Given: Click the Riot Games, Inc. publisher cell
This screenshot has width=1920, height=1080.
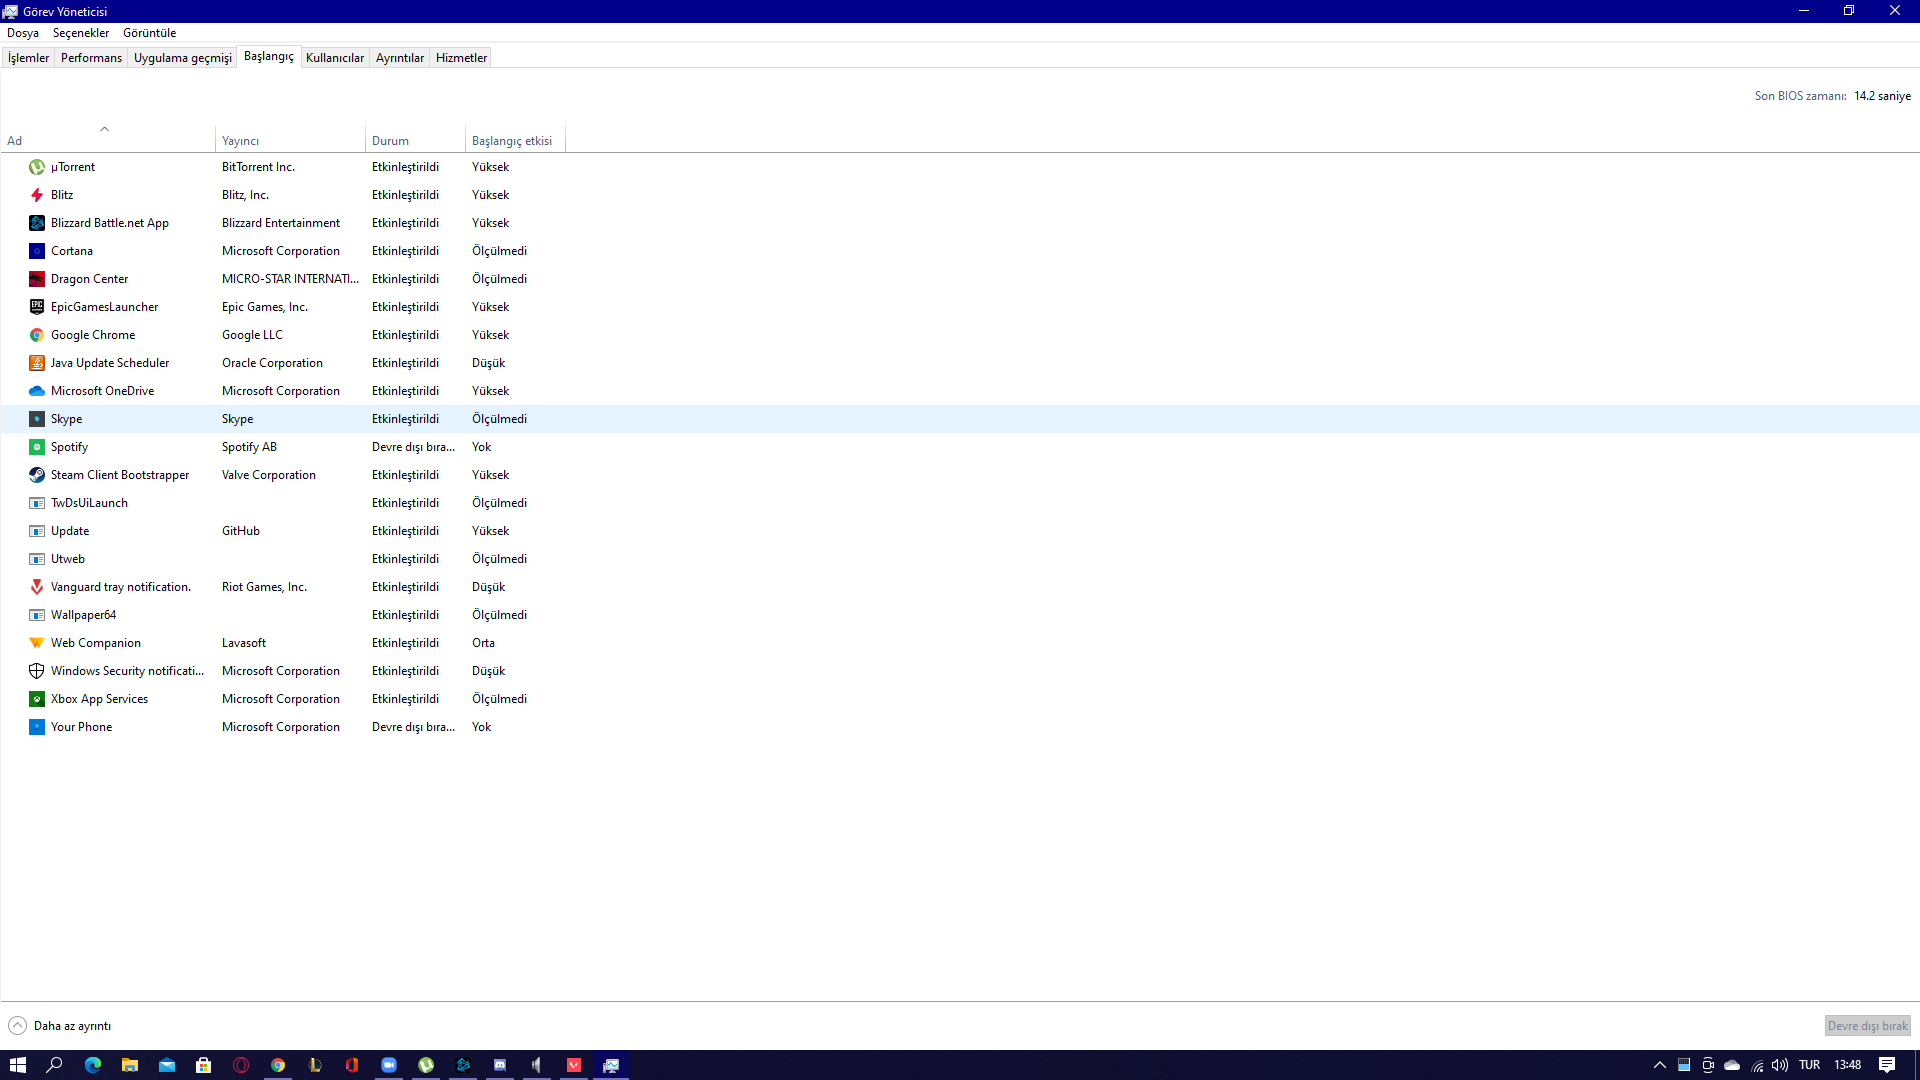Looking at the screenshot, I should click(x=264, y=587).
